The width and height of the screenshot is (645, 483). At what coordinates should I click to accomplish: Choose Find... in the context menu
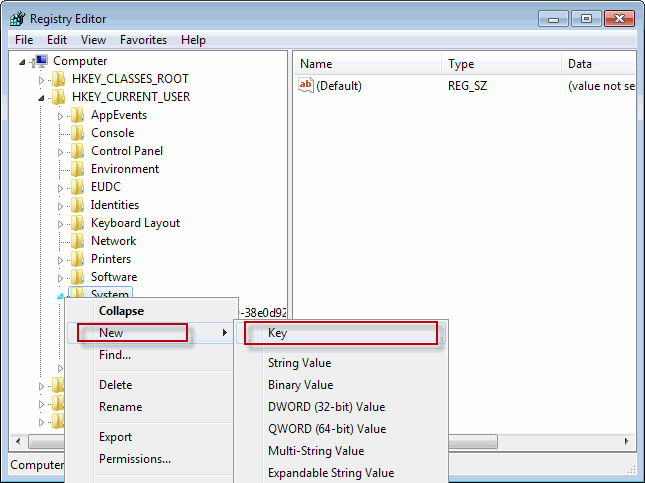coord(150,355)
